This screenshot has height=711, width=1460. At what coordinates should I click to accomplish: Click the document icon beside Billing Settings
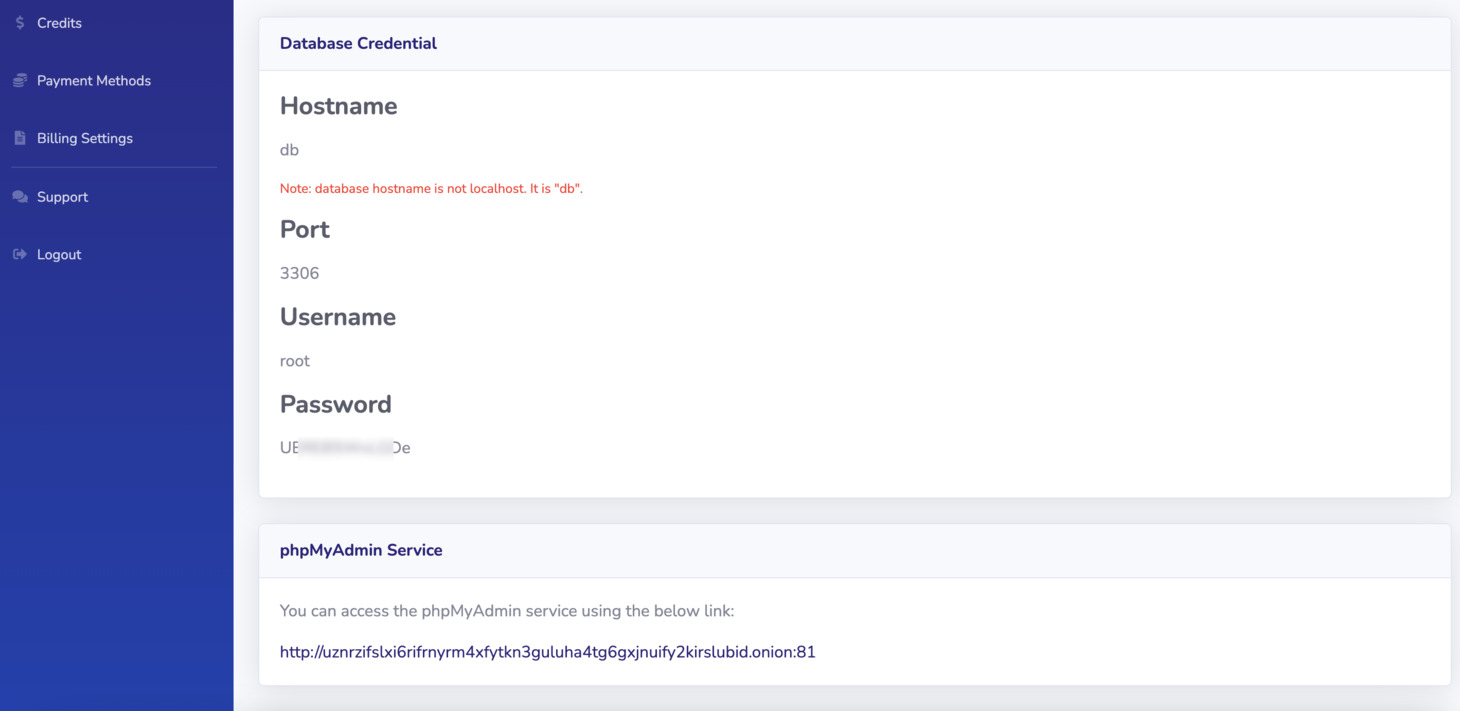click(x=20, y=138)
